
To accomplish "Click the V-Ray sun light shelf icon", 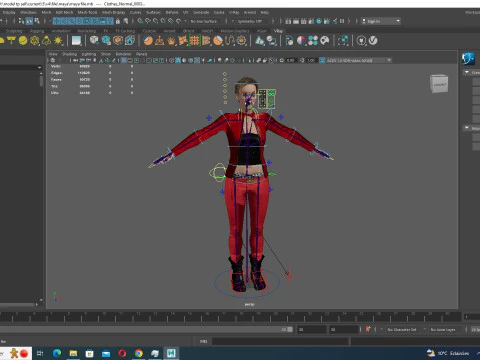I will 58,41.
